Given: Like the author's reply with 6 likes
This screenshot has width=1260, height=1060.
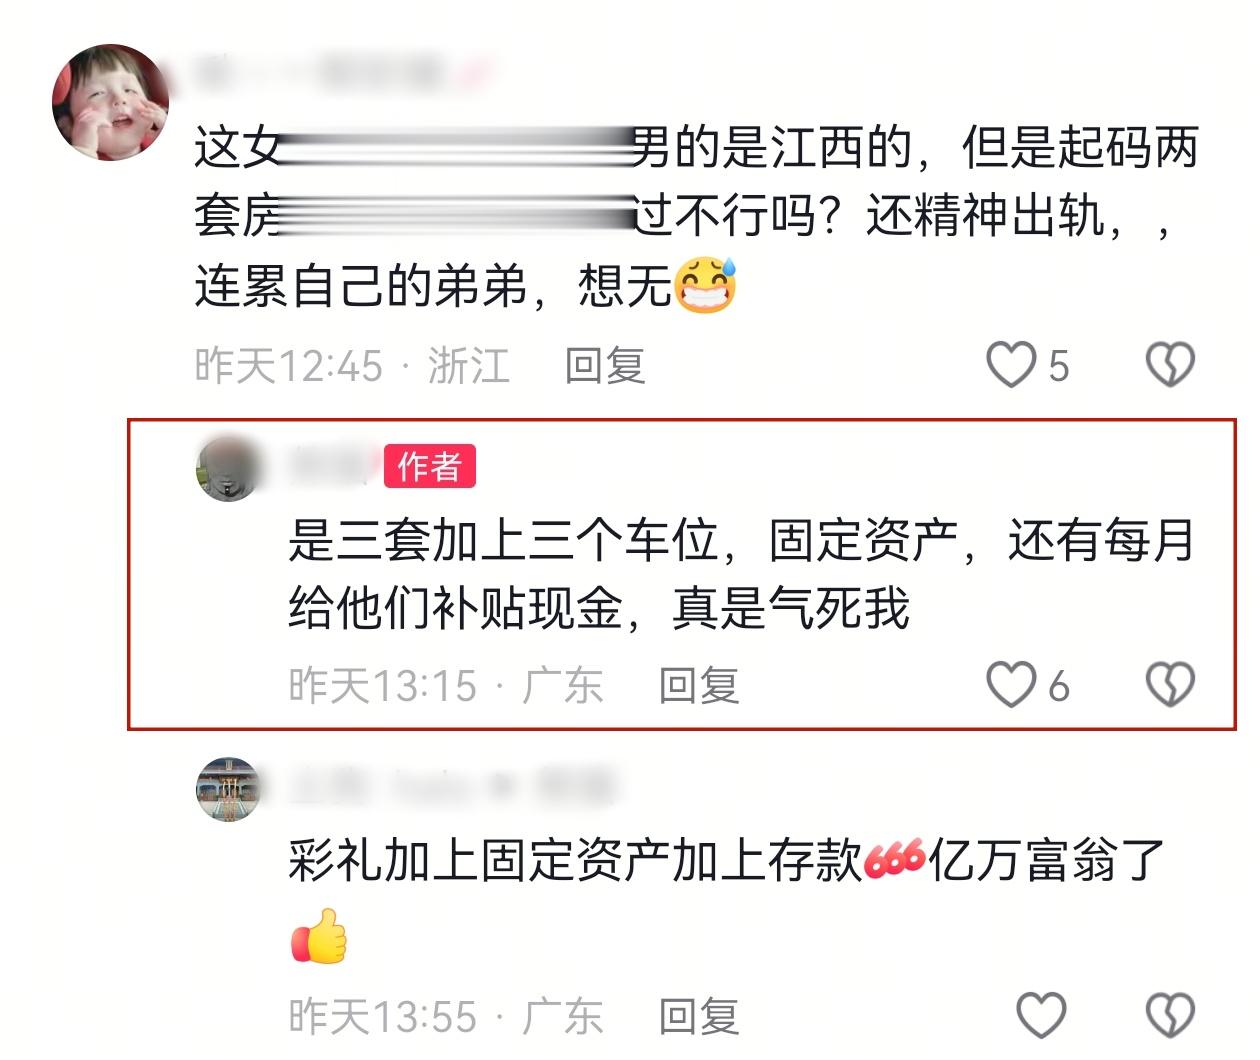Looking at the screenshot, I should point(1011,685).
